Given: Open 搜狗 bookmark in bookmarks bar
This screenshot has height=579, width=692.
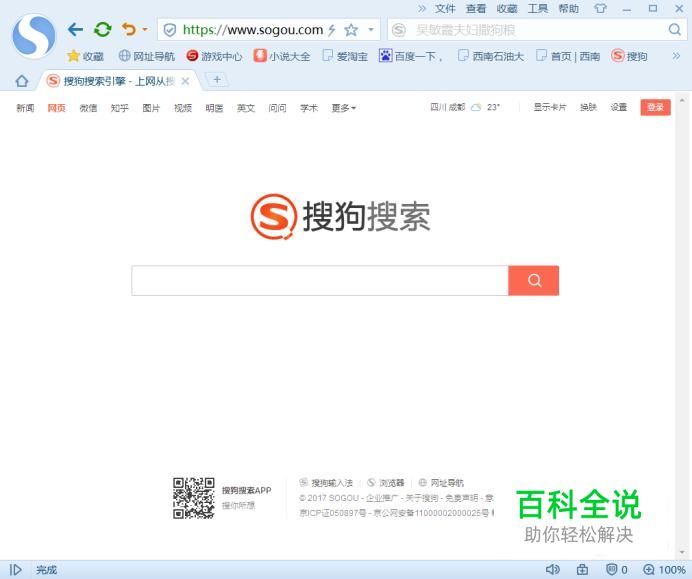Looking at the screenshot, I should pos(629,56).
